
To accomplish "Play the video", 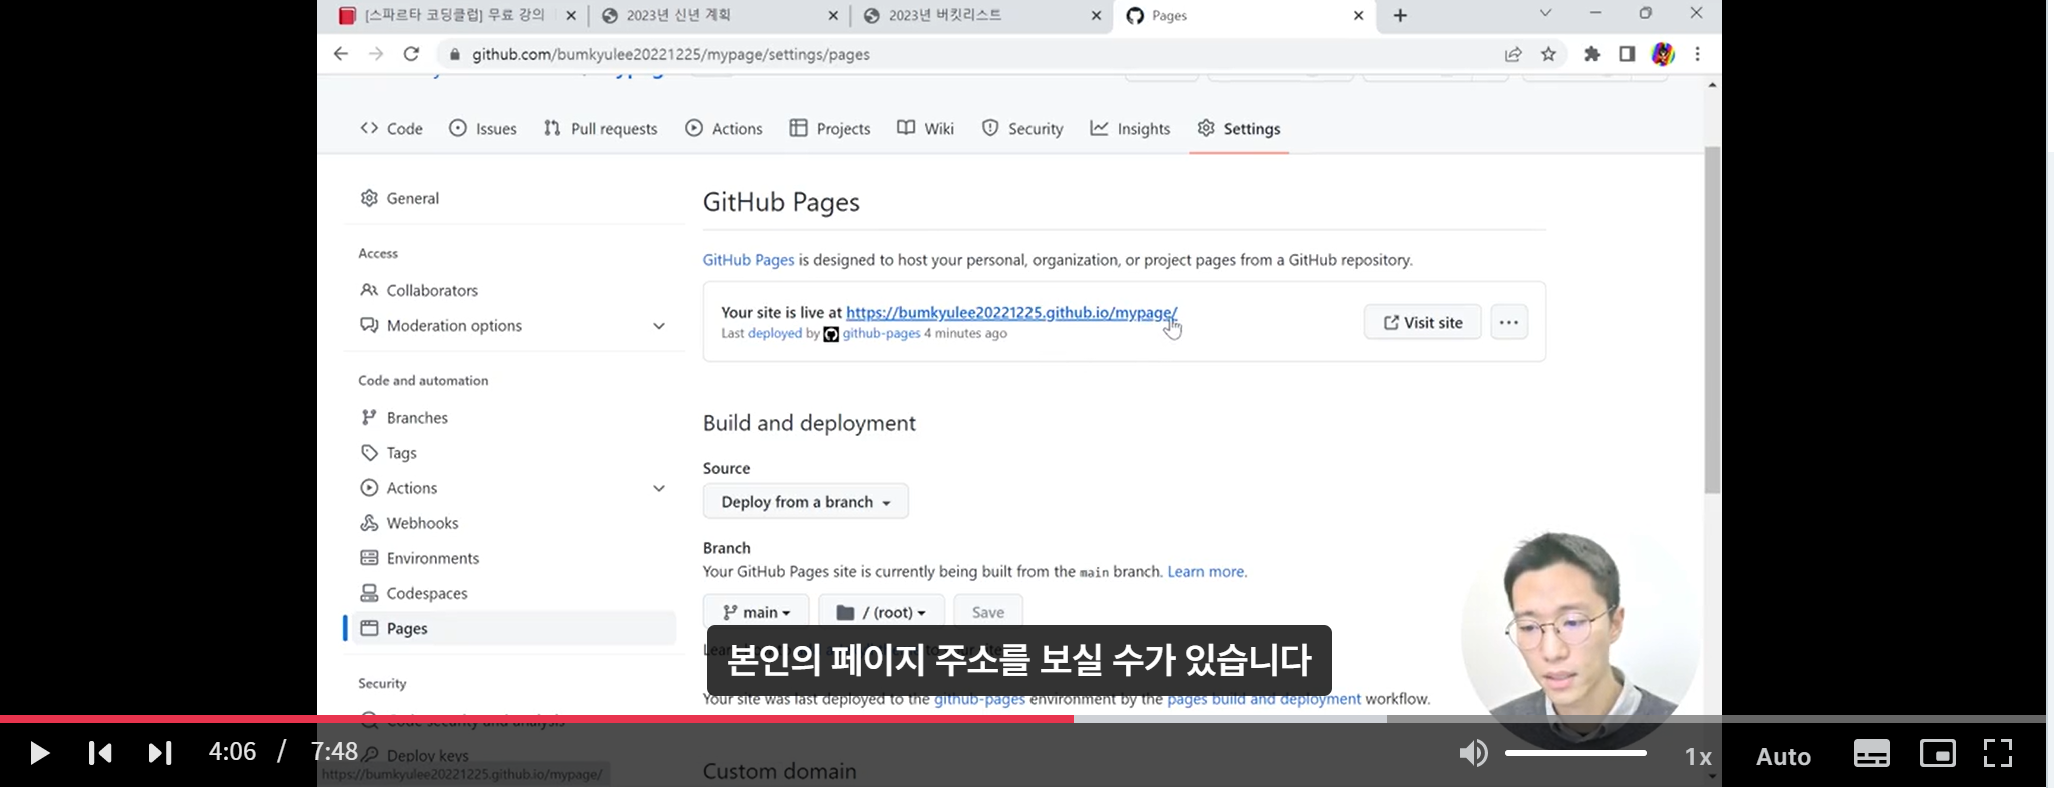I will [x=39, y=753].
